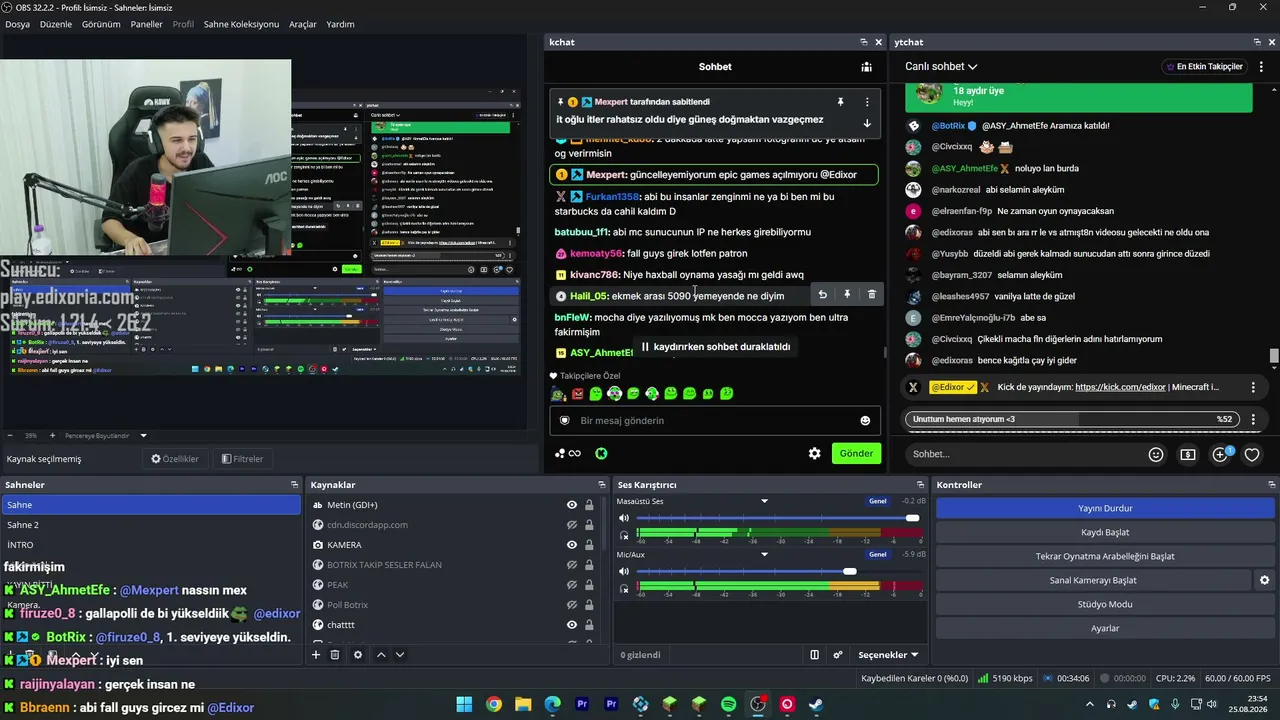This screenshot has height=720, width=1280.
Task: Open kchat settings gear icon
Action: pyautogui.click(x=814, y=453)
